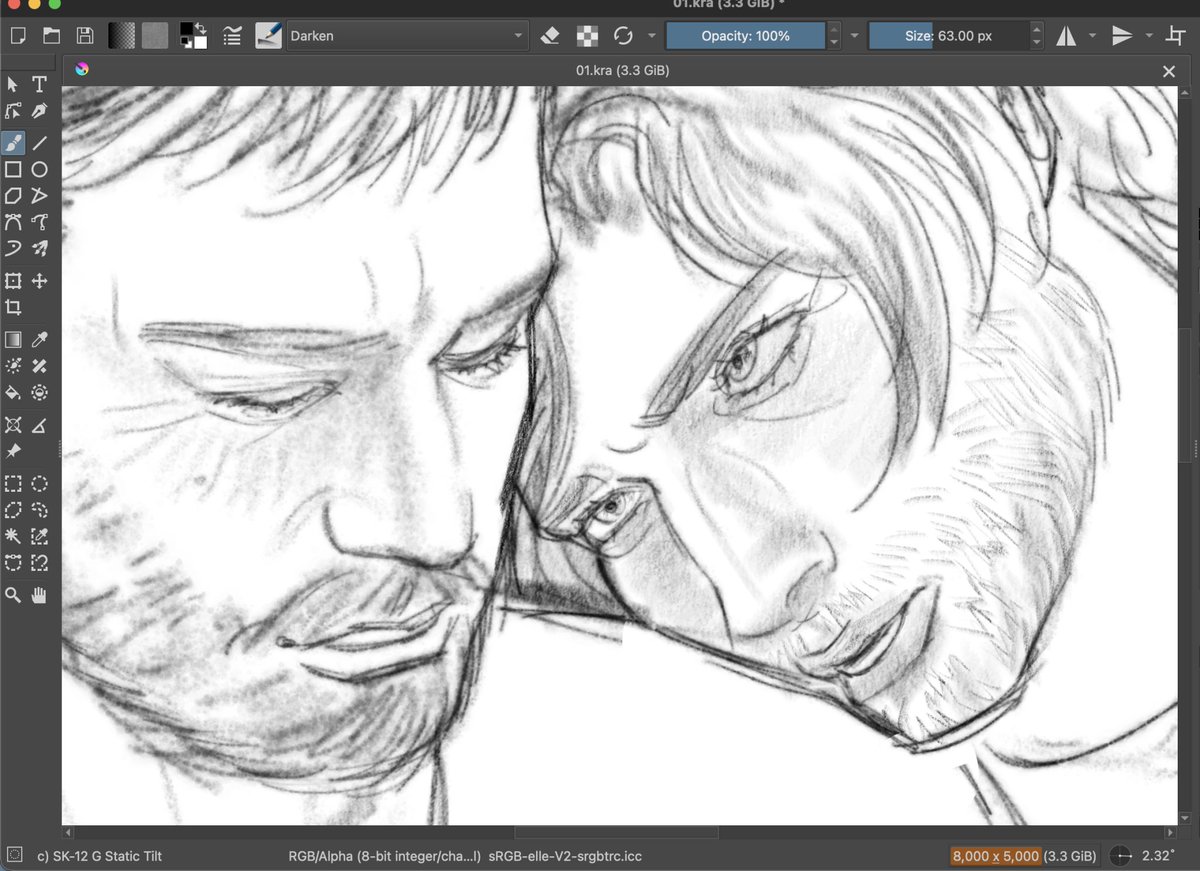Open the gradient chooser in toolbar
Screen dimensions: 1200x871
(x=122, y=36)
